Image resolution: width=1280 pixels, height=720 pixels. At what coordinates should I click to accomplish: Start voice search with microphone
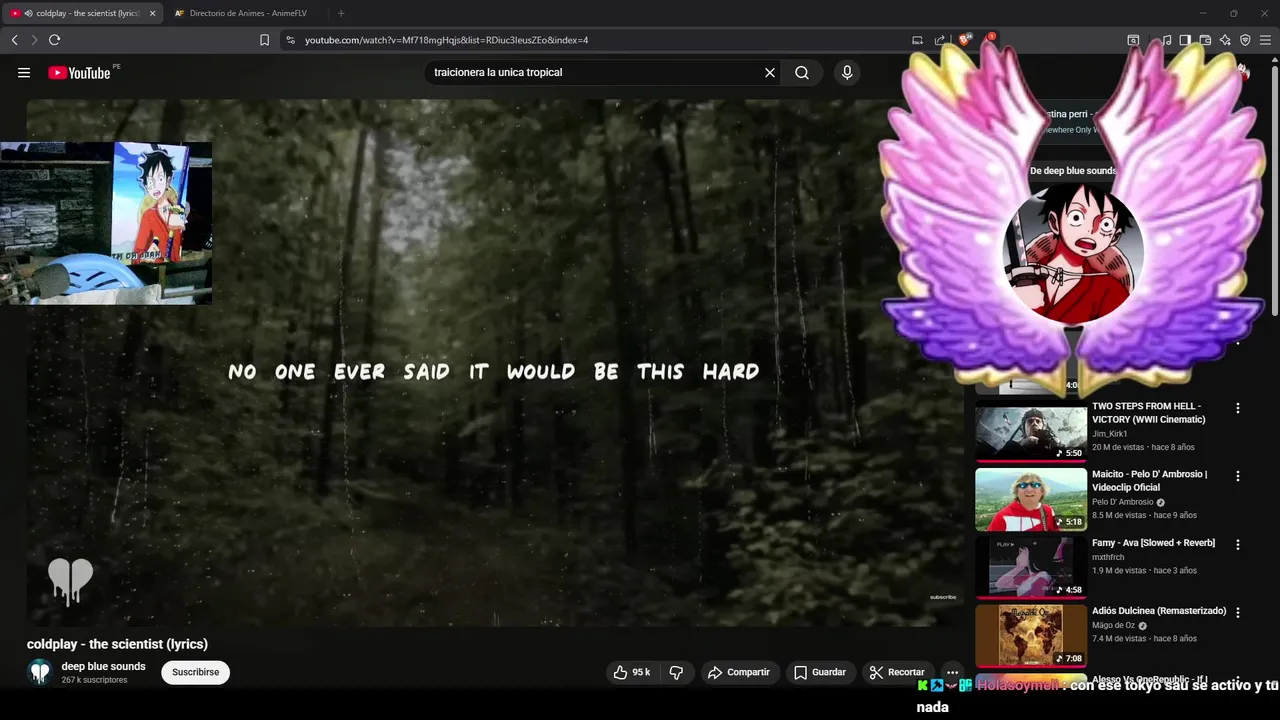(x=847, y=73)
